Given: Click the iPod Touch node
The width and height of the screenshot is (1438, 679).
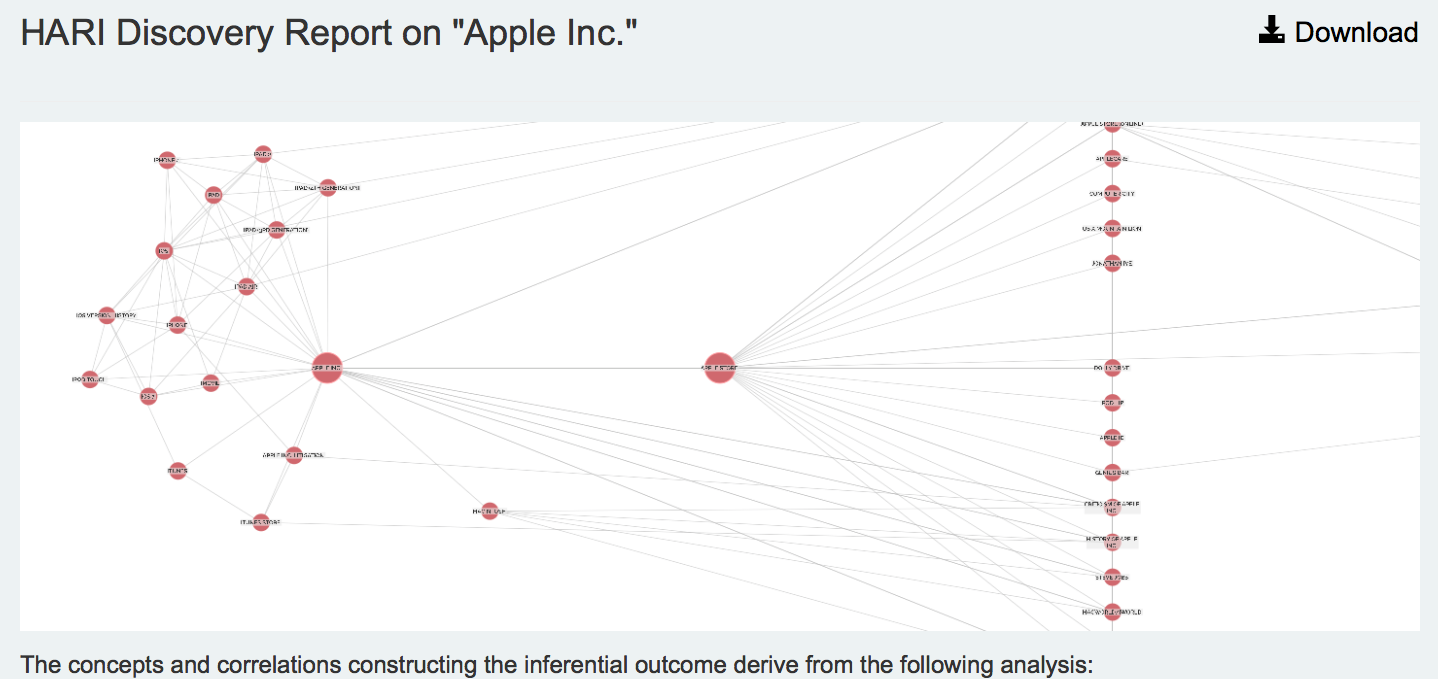Looking at the screenshot, I should tap(90, 379).
